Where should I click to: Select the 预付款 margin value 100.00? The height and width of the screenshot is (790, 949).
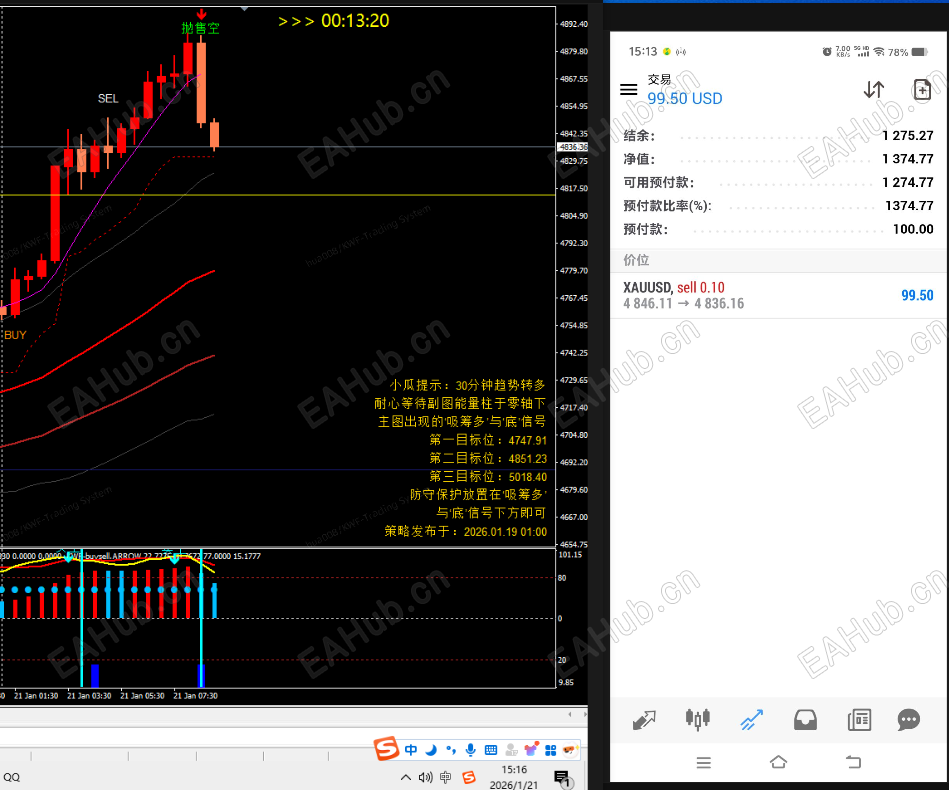click(x=913, y=229)
